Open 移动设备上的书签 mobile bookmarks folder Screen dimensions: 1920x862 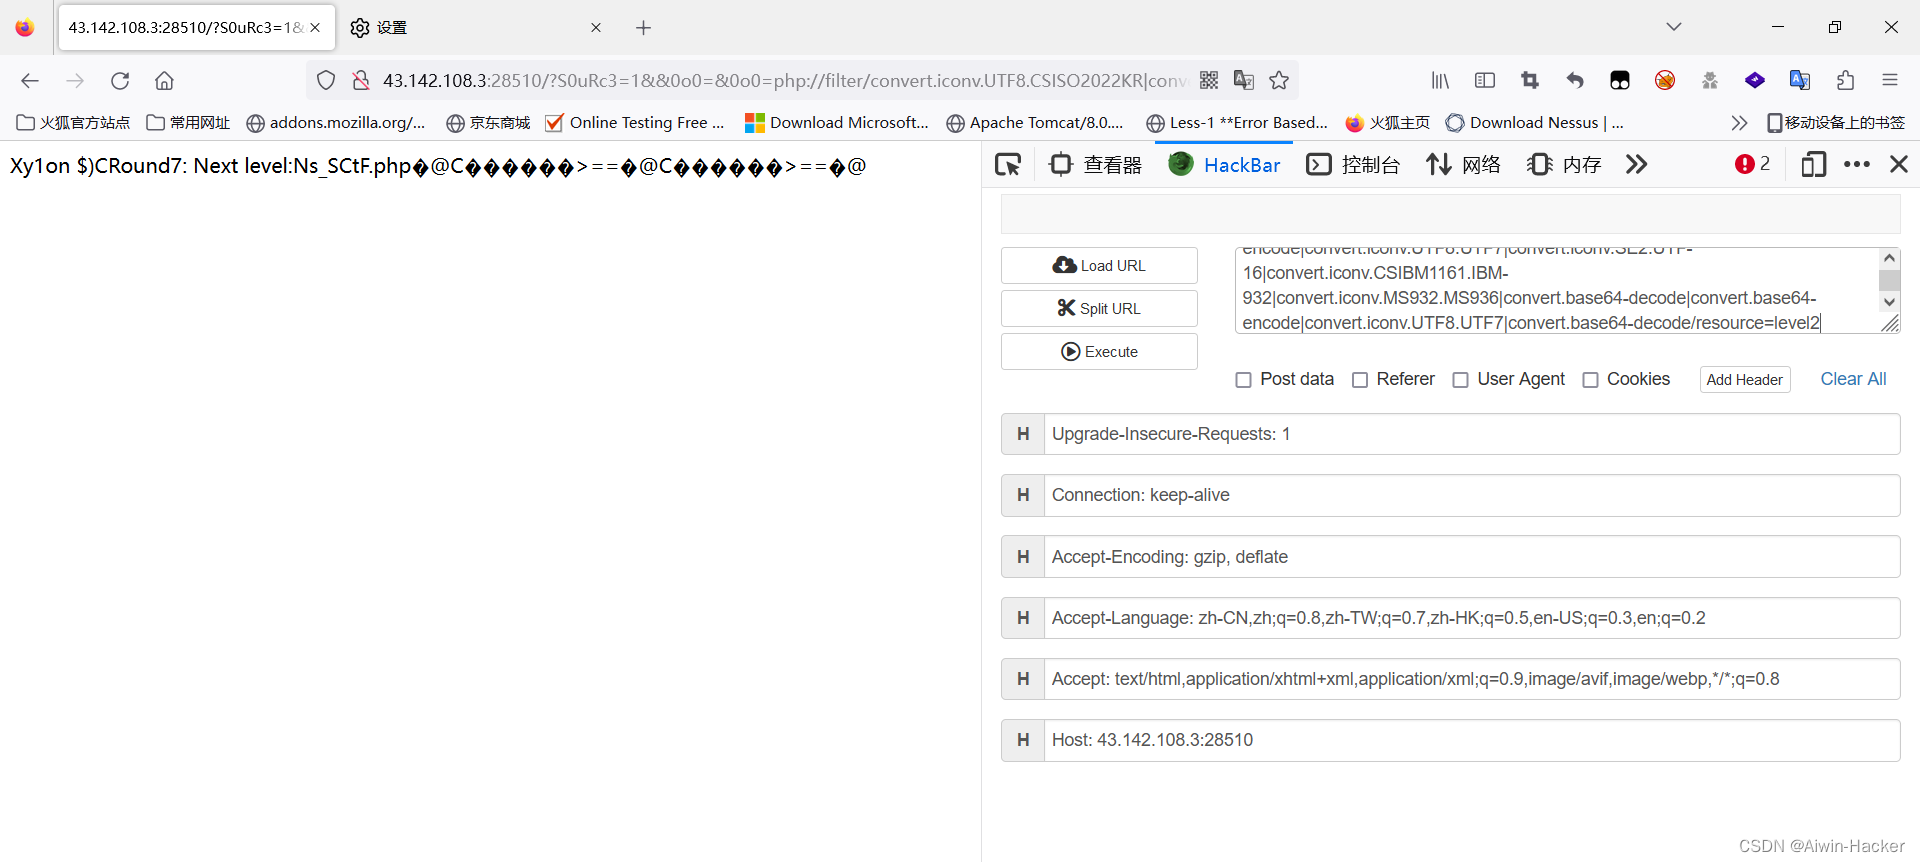1836,123
